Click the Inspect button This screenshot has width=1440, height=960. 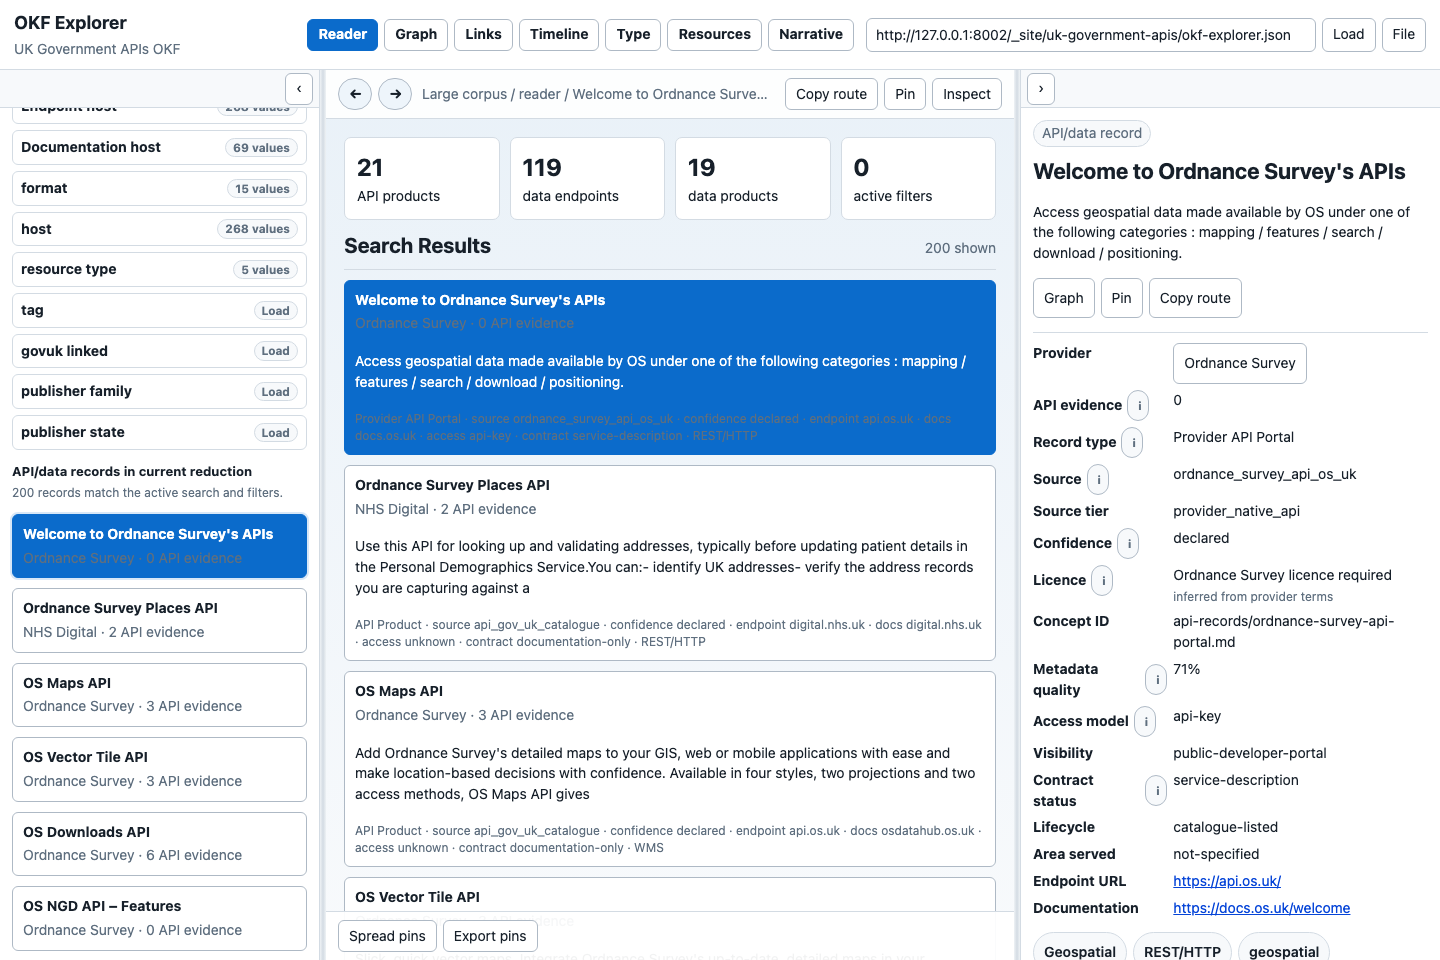point(967,94)
